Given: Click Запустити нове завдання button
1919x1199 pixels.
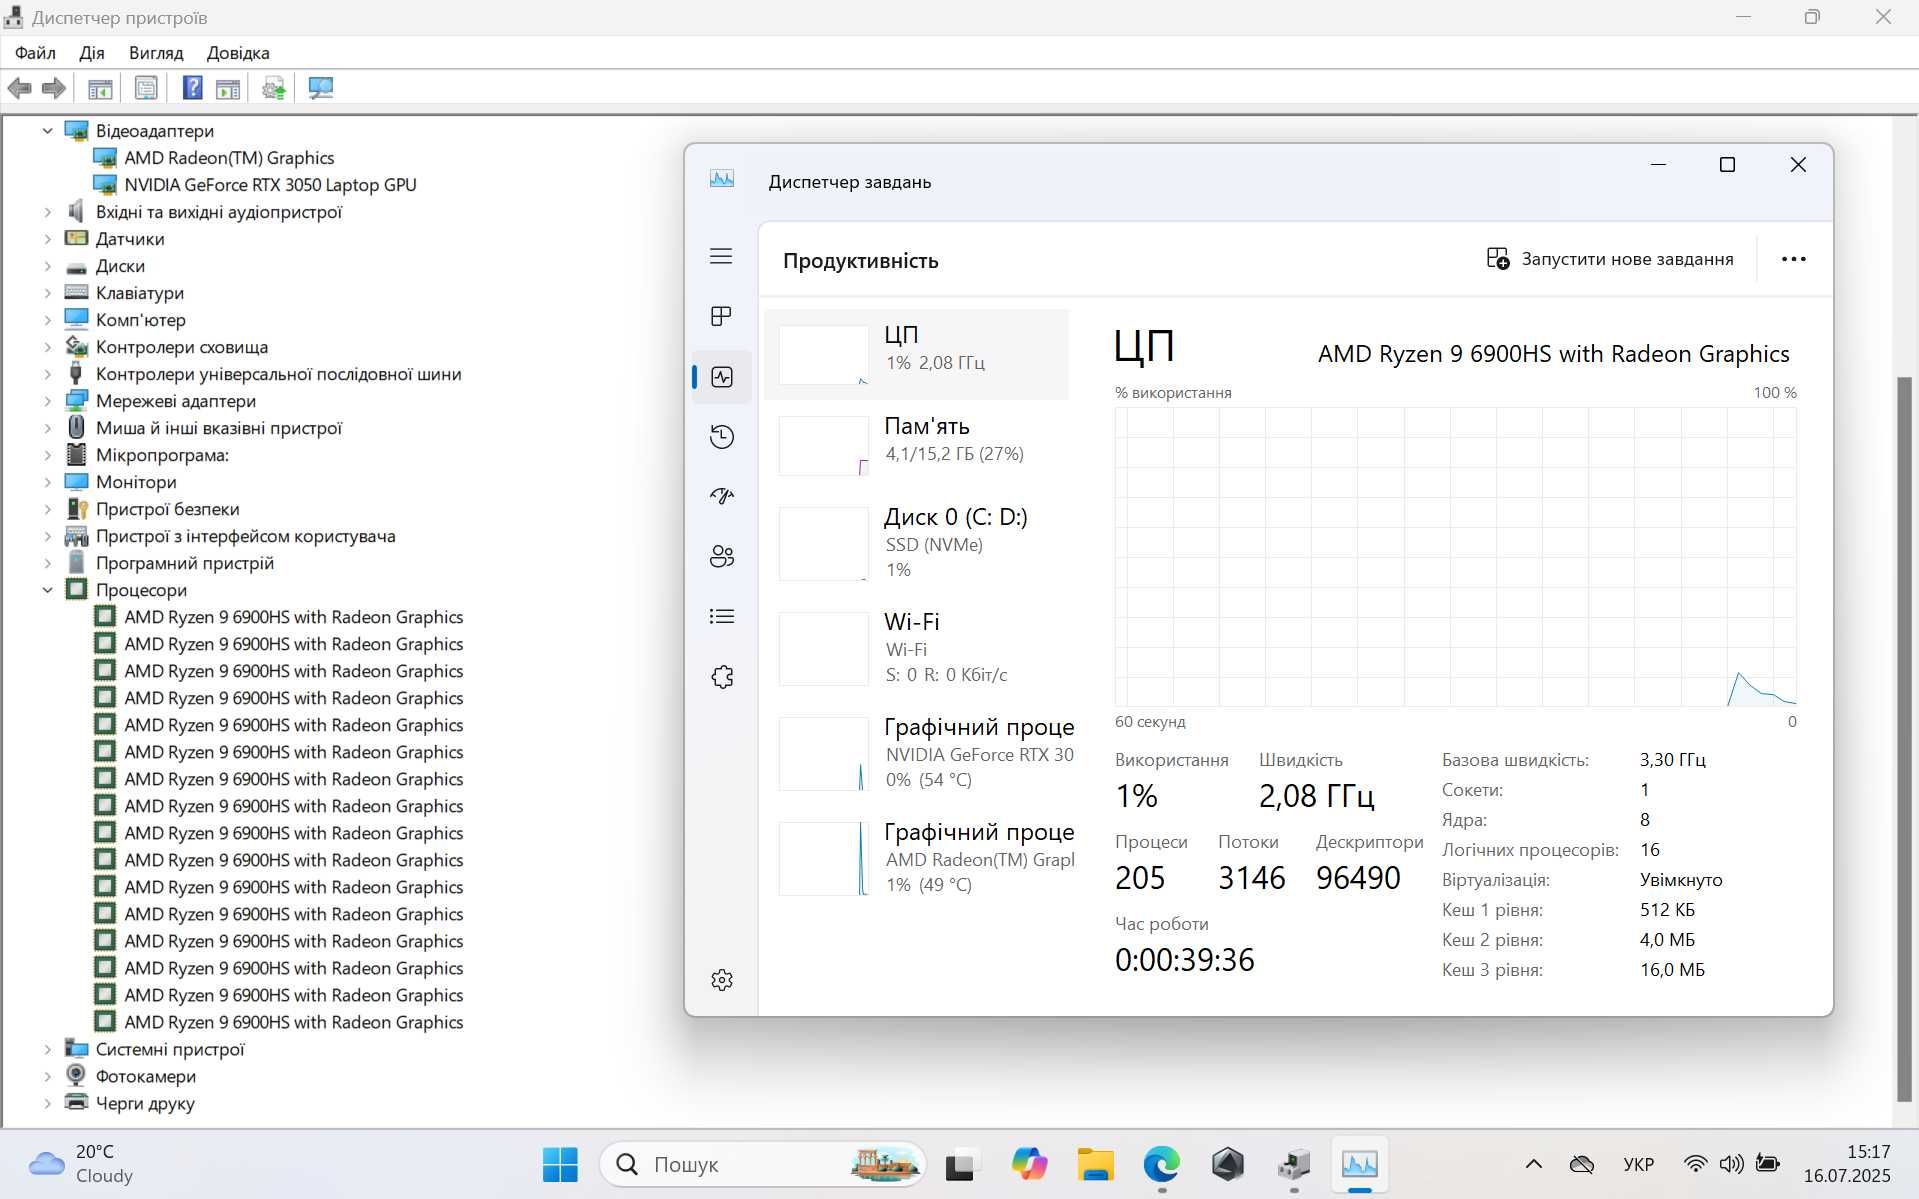Looking at the screenshot, I should click(x=1610, y=259).
